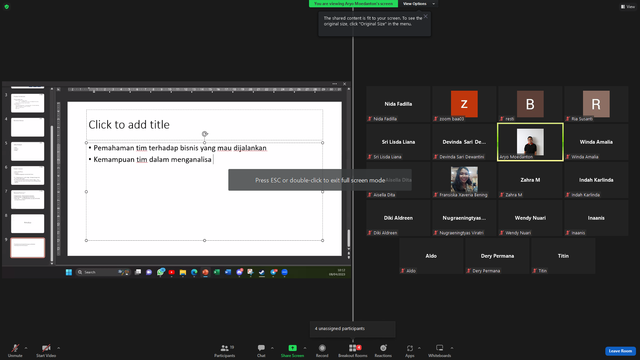The width and height of the screenshot is (640, 360).
Task: Click the File Explorer icon in shared taskbar
Action: pos(183,272)
